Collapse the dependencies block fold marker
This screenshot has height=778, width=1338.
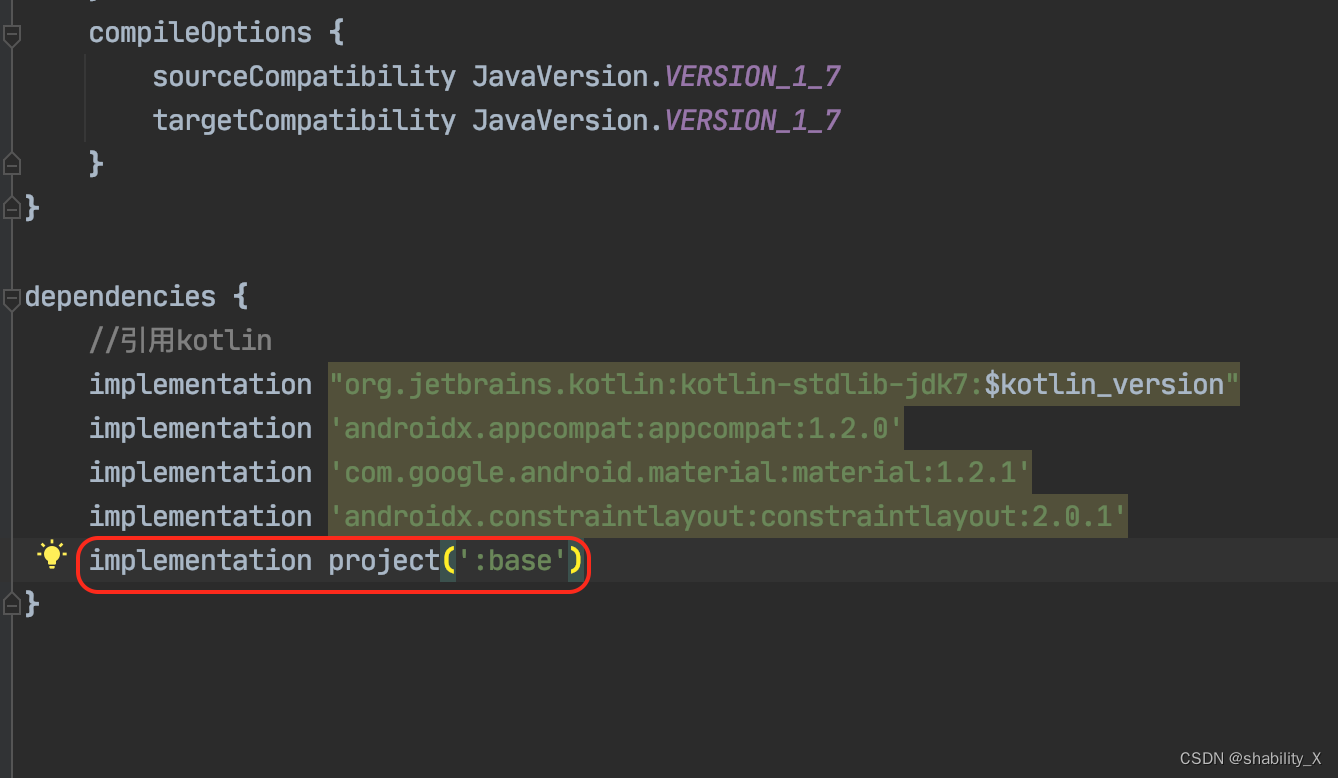coord(11,298)
